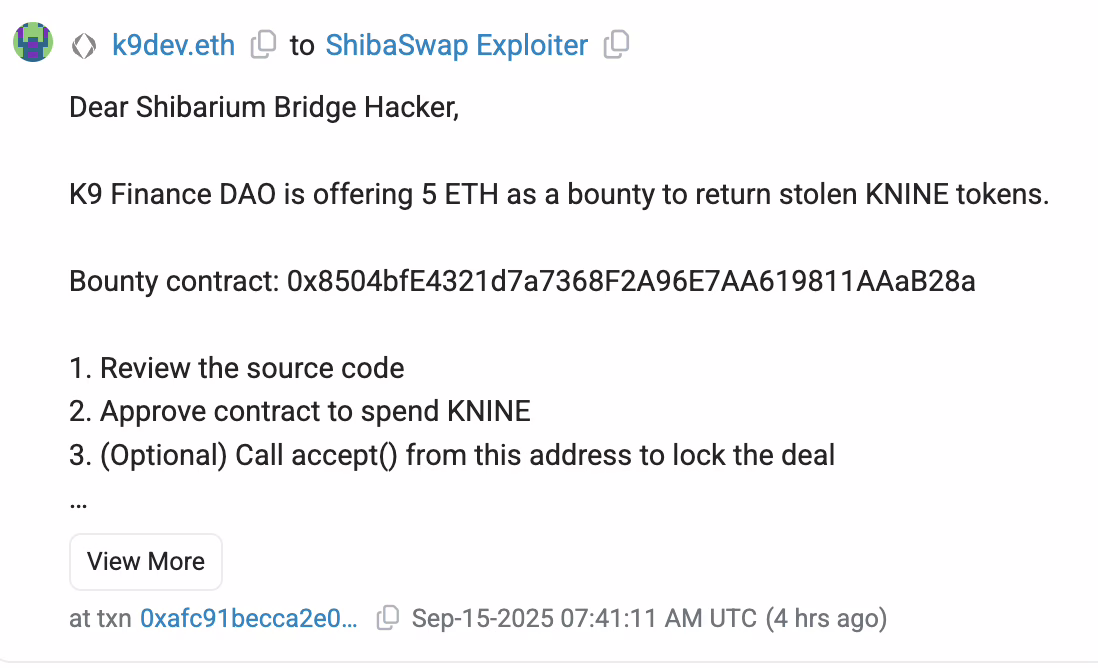Click the '(4 hrs ago)' relative time
Viewport: 1098px width, 668px height.
[826, 618]
